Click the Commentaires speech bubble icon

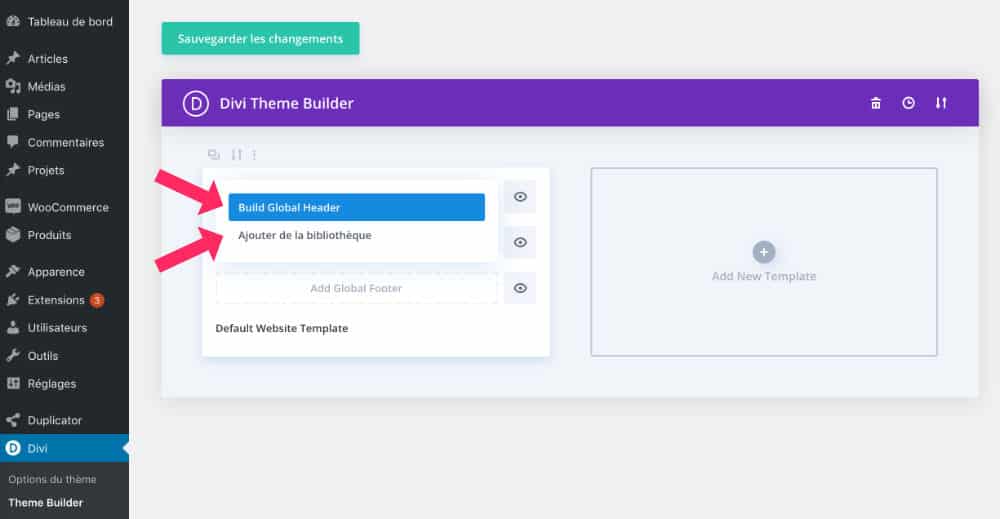coord(13,142)
